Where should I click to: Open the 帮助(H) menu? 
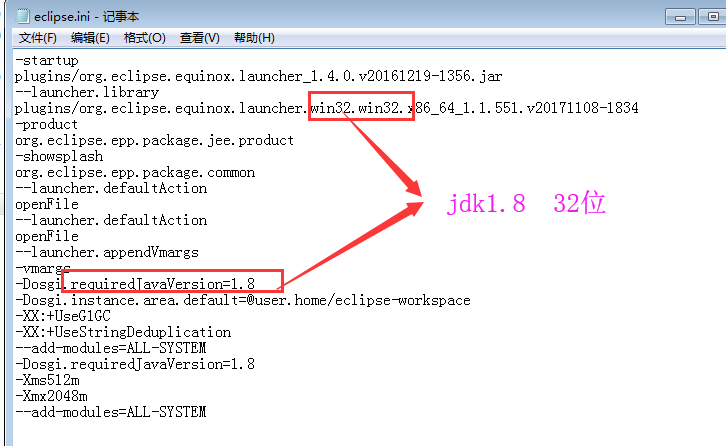pos(254,38)
